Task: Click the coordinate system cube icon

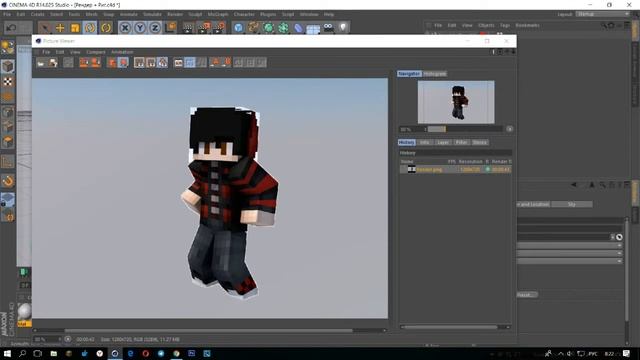Action: click(171, 27)
